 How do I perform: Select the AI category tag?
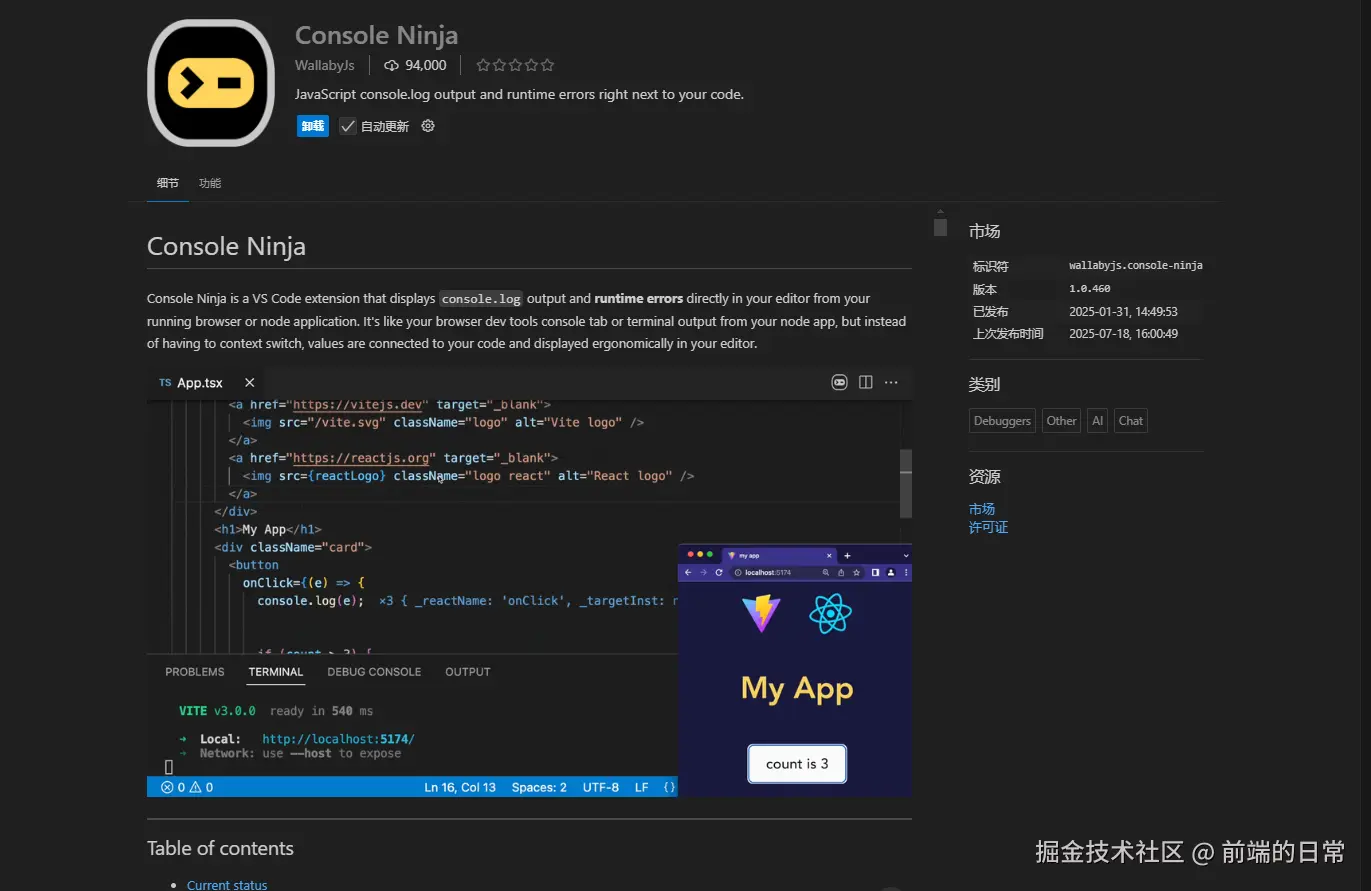pos(1098,421)
